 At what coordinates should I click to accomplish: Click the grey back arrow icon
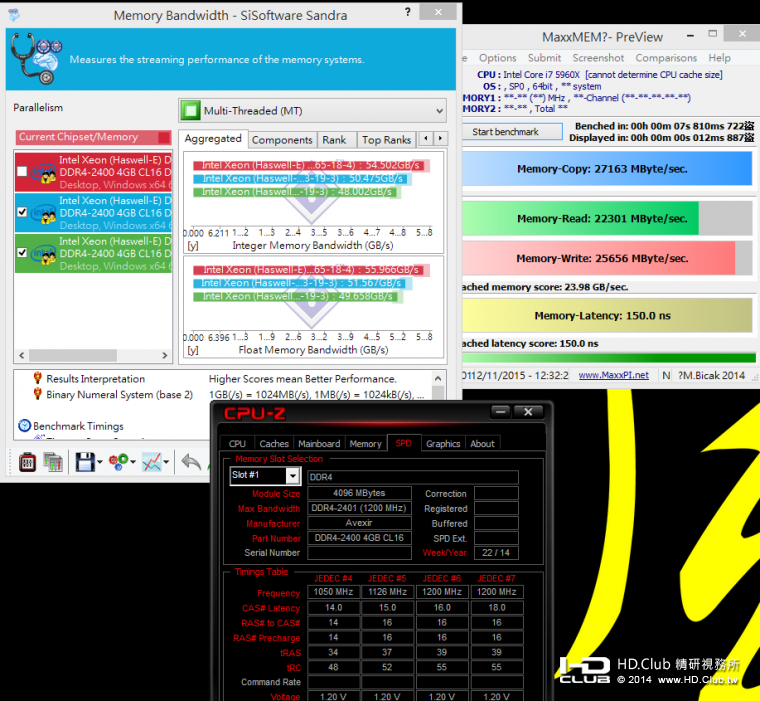(x=191, y=462)
